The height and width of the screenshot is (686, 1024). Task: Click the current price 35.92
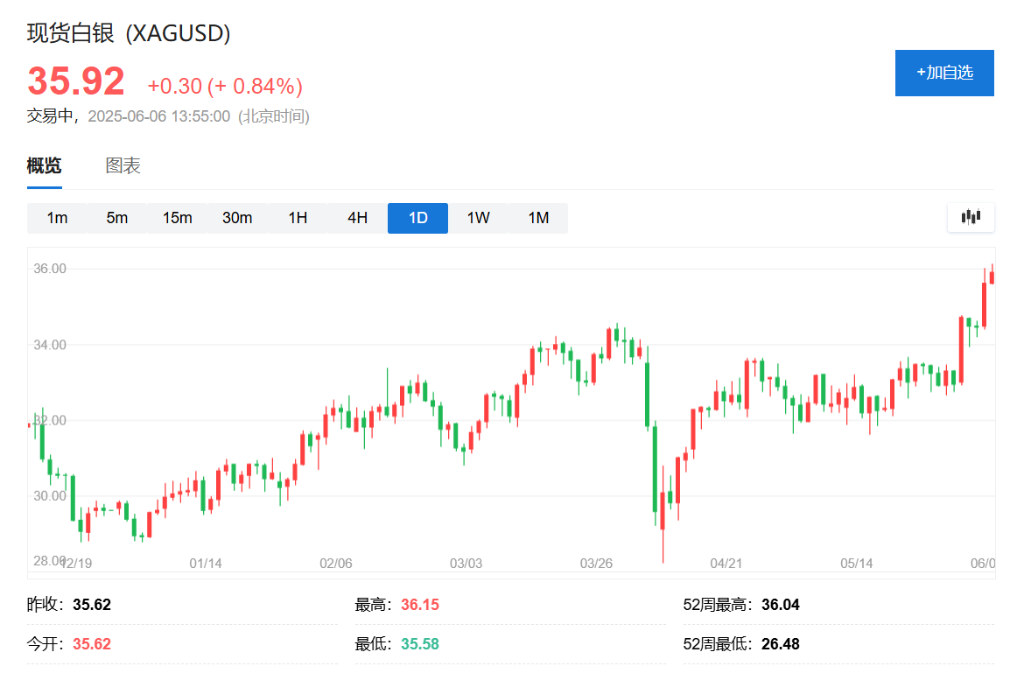click(76, 80)
